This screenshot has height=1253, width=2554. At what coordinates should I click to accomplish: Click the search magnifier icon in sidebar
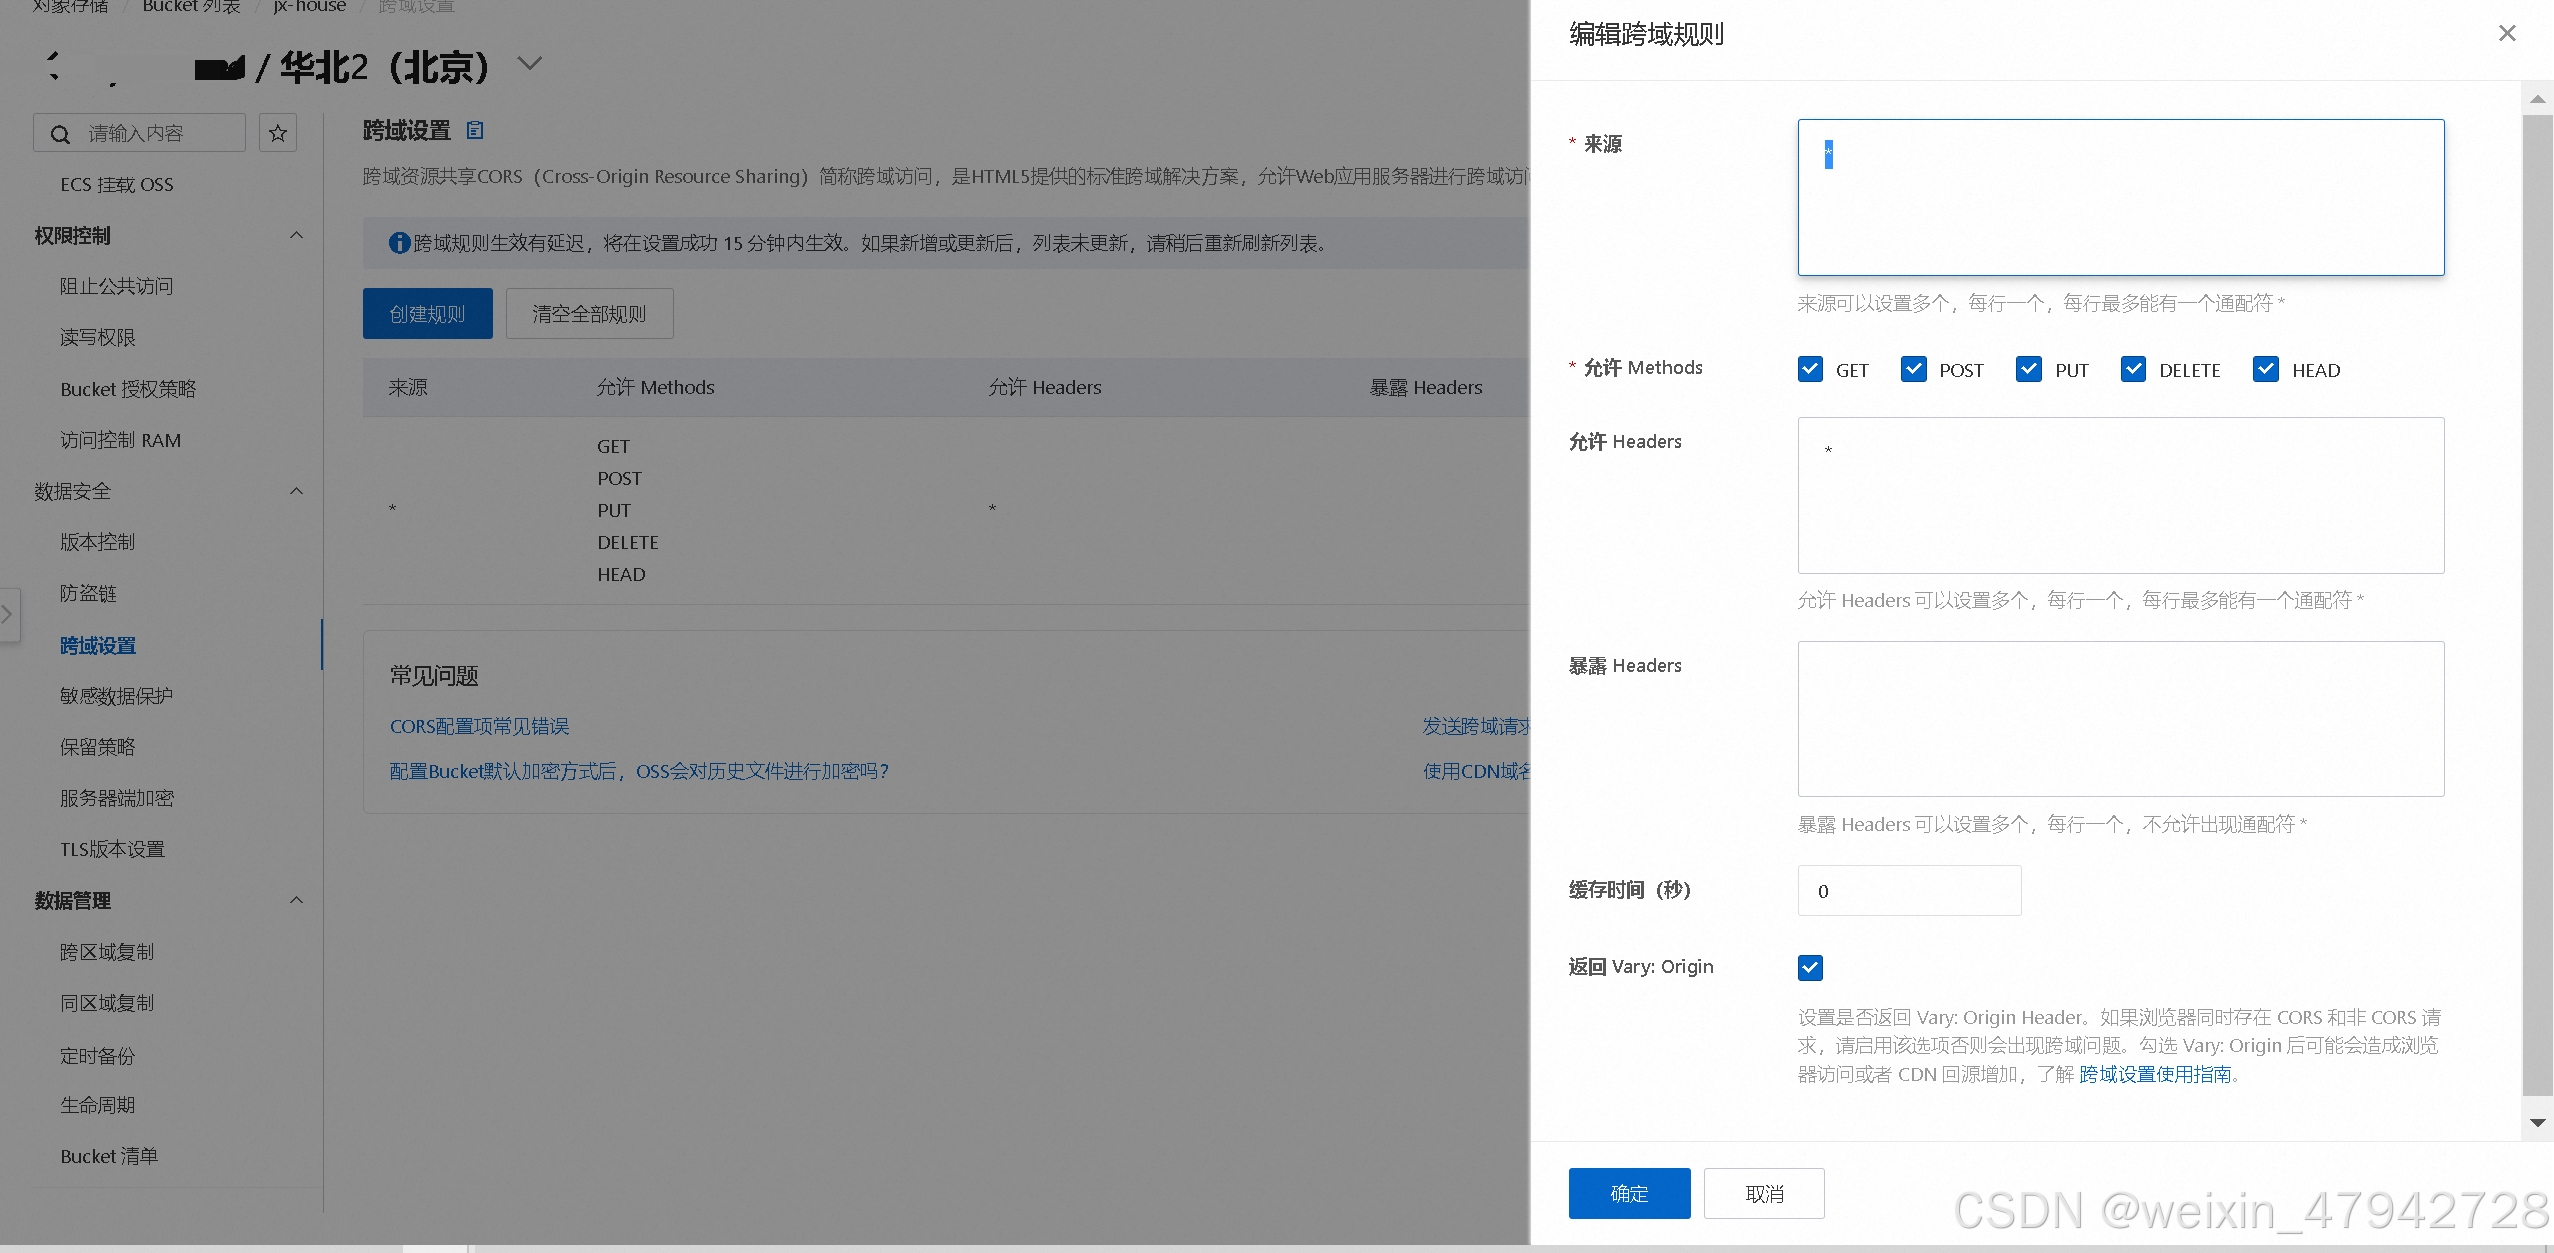click(x=60, y=134)
